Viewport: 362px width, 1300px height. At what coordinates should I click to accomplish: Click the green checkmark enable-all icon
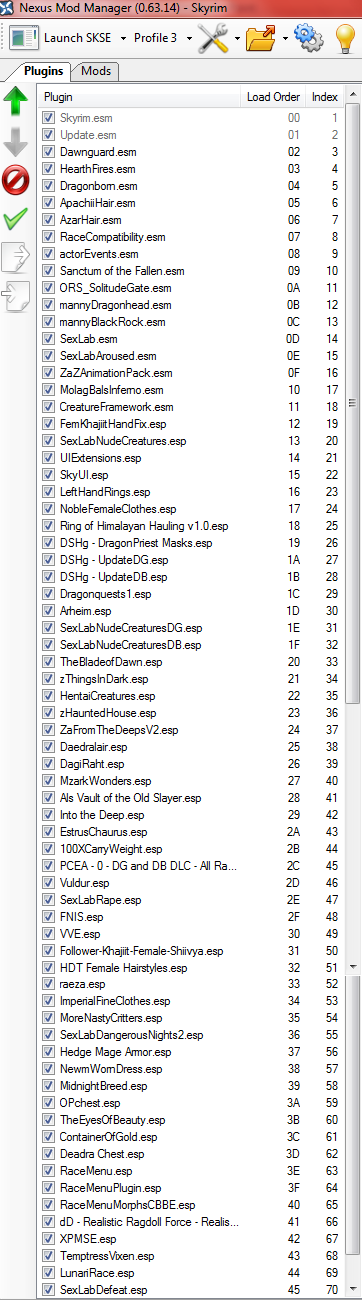16,218
